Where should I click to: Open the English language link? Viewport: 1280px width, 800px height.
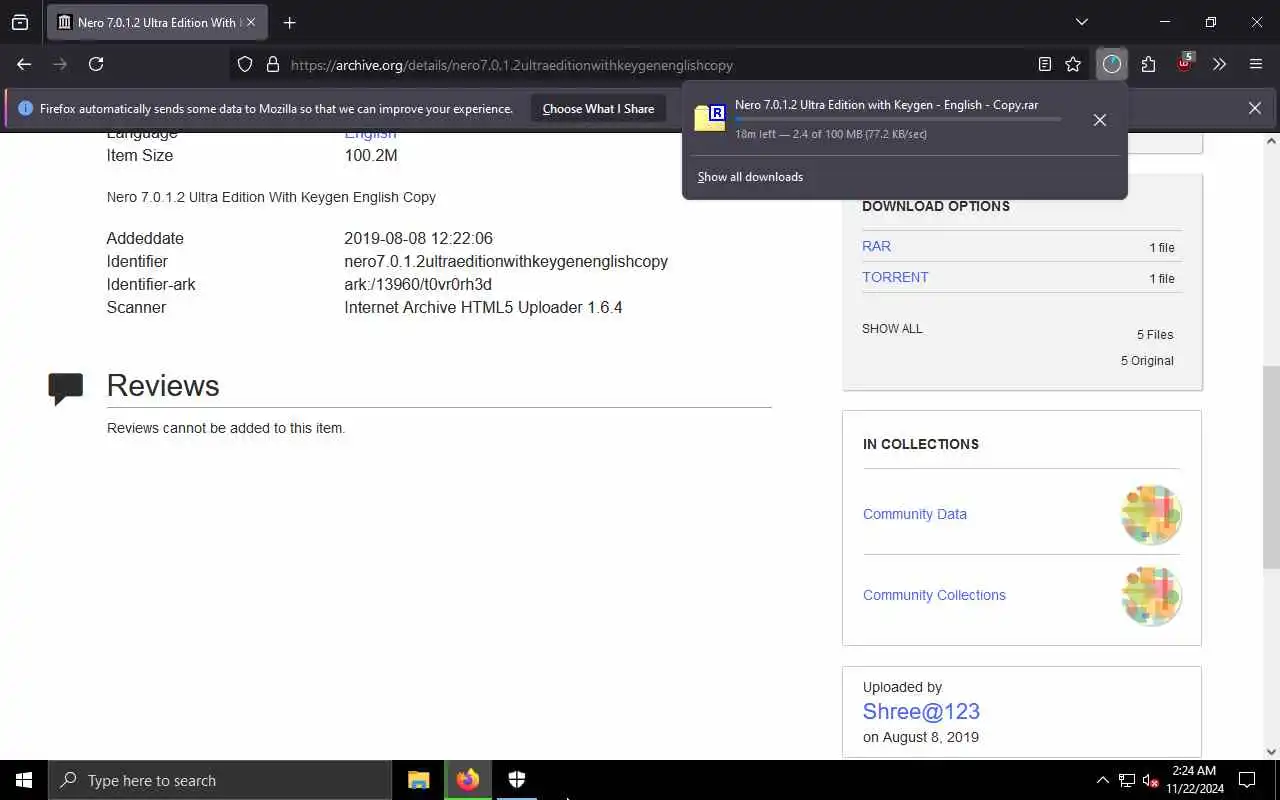(x=370, y=134)
